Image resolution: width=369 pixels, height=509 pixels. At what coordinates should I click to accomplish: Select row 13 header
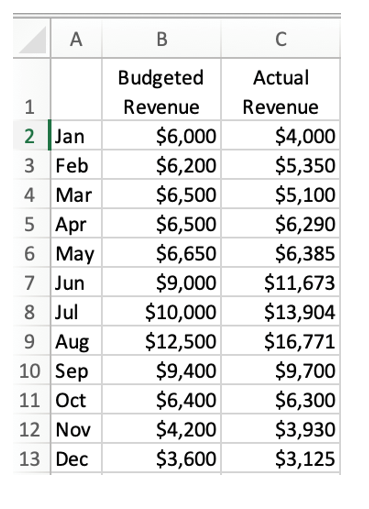(32, 458)
